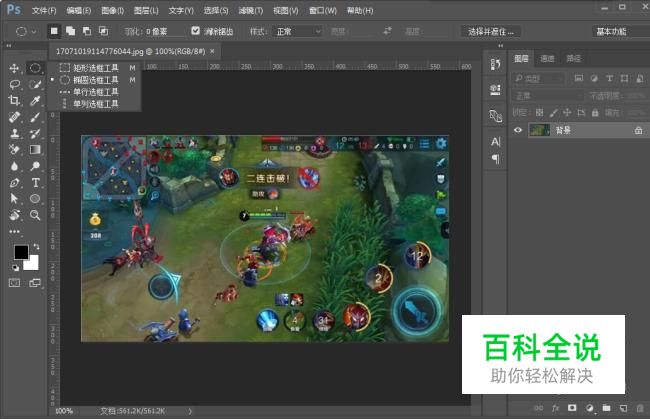Select the Clone Stamp tool
Viewport: 650px width, 419px height.
[x=14, y=133]
